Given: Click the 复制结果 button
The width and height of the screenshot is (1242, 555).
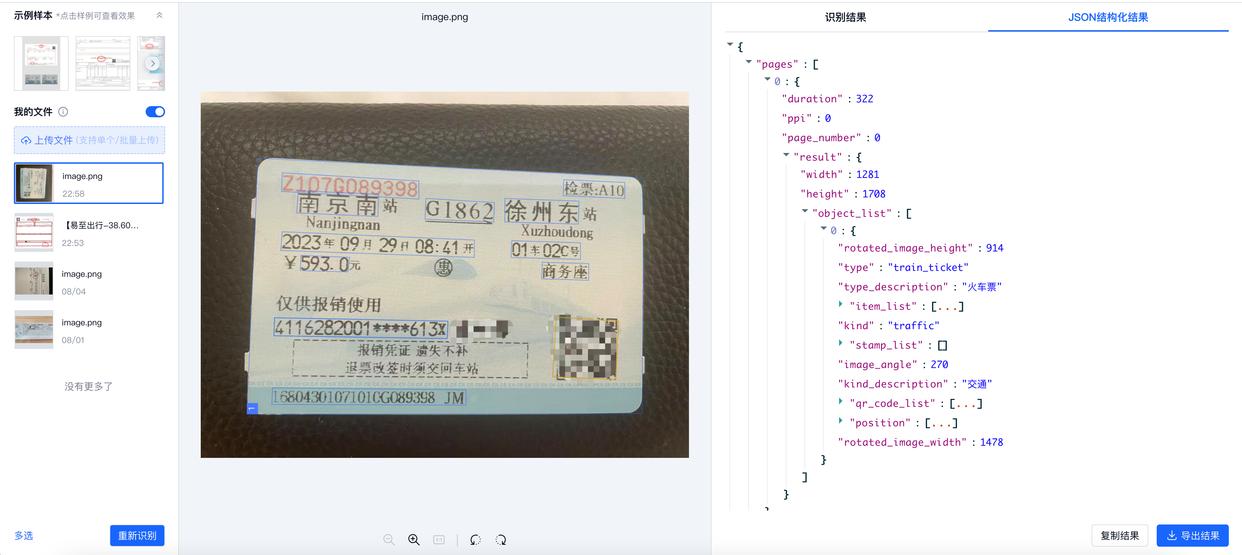Looking at the screenshot, I should coord(1119,536).
